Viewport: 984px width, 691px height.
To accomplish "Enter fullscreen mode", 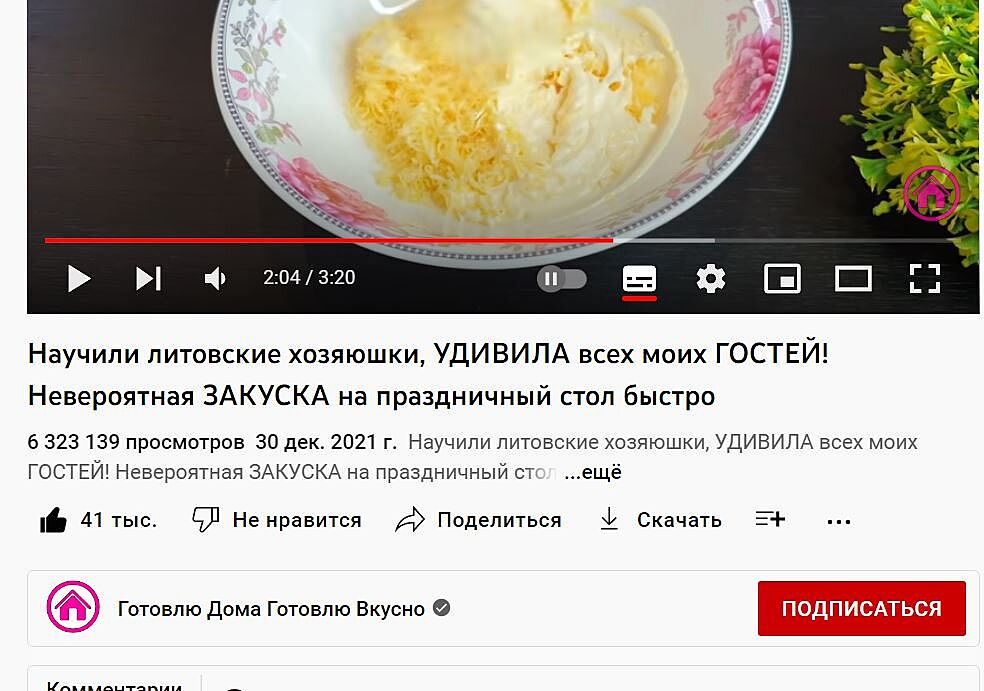I will (x=925, y=279).
